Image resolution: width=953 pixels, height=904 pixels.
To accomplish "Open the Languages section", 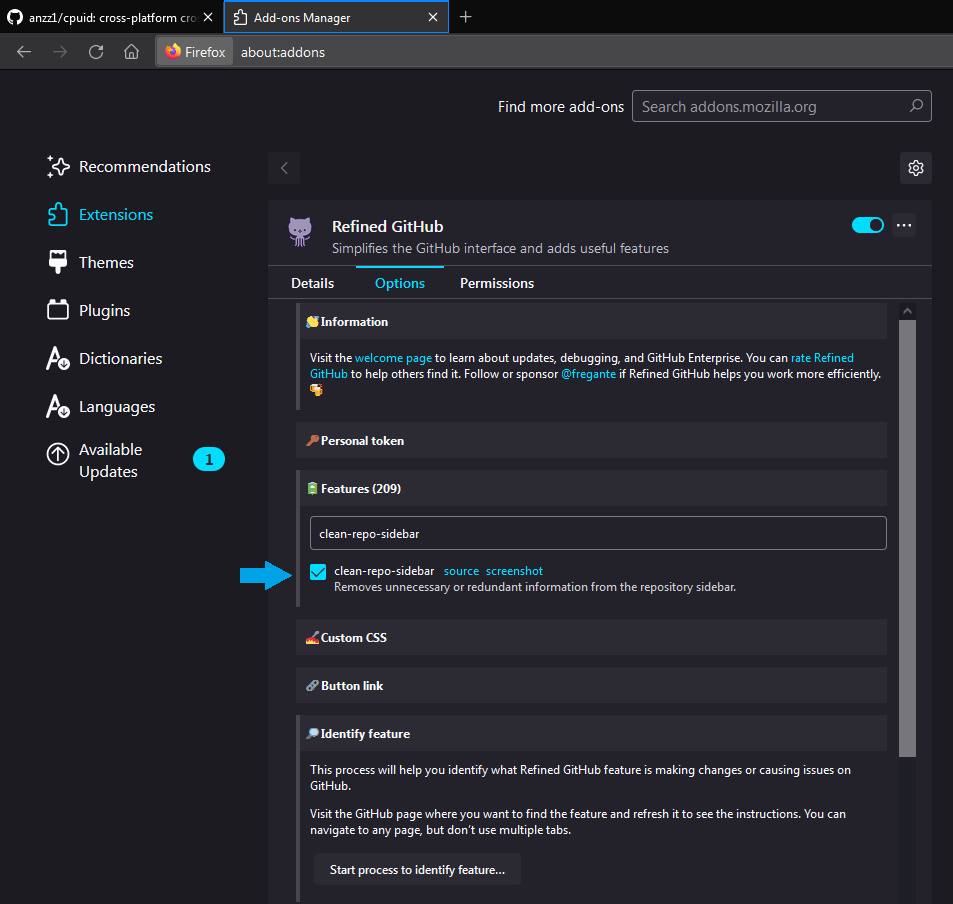I will click(x=117, y=406).
